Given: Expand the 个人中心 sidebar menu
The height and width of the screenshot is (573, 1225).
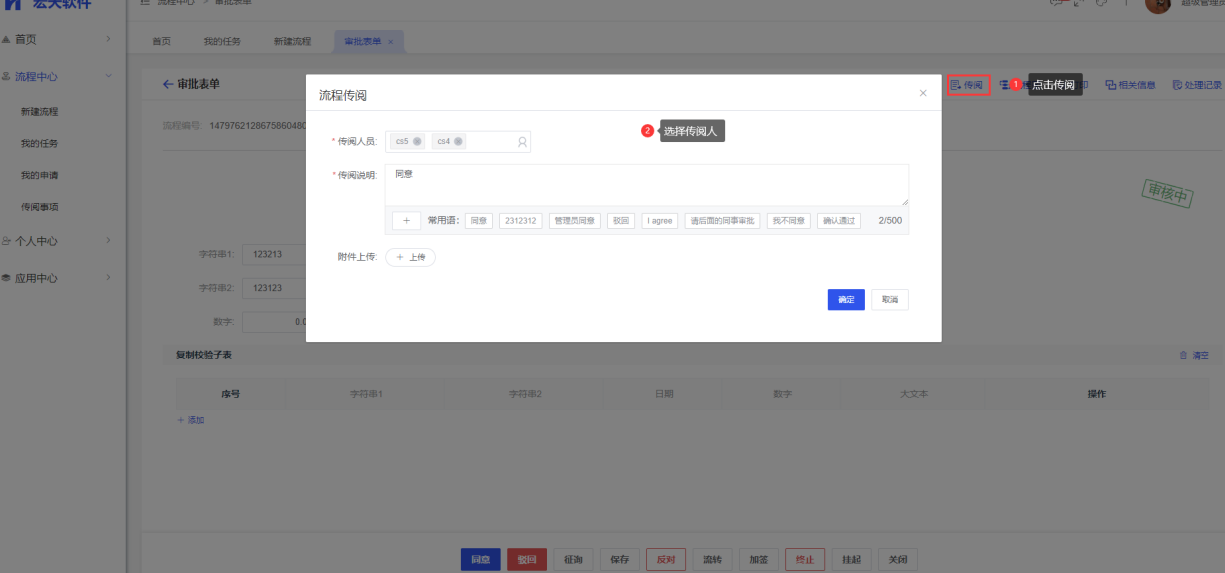Looking at the screenshot, I should [x=60, y=241].
